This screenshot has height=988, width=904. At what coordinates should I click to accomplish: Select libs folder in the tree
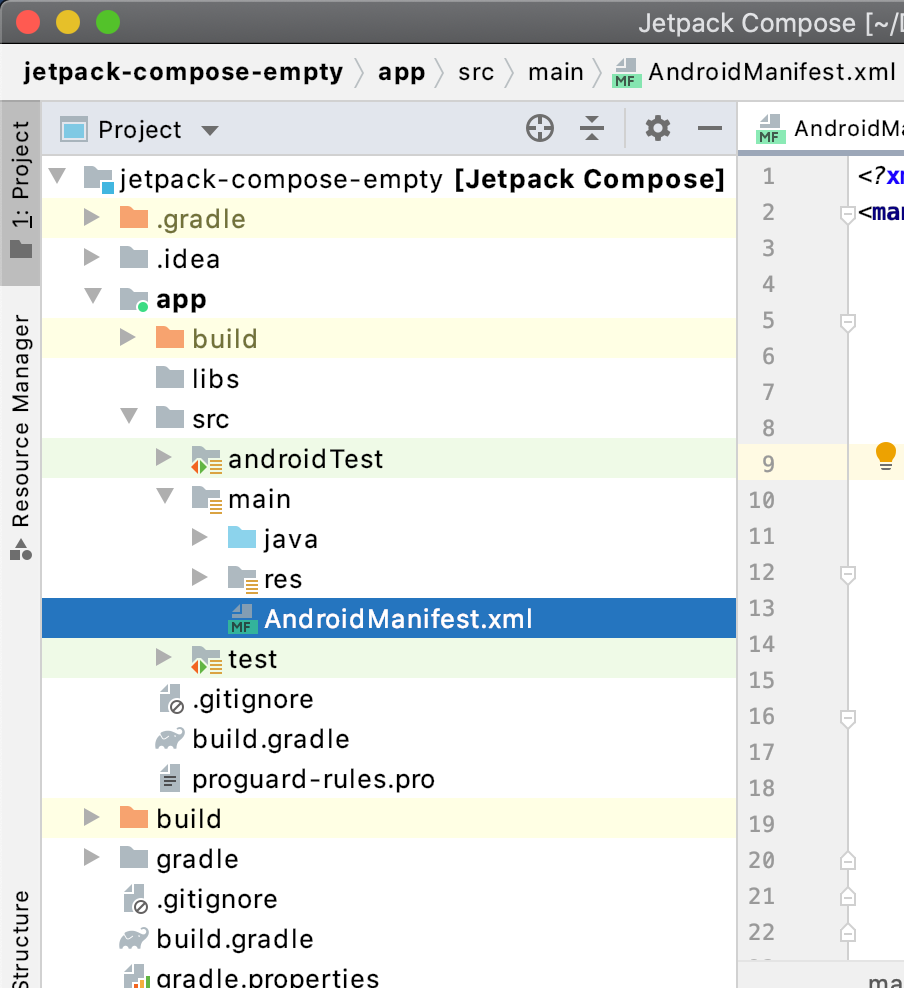click(x=389, y=379)
